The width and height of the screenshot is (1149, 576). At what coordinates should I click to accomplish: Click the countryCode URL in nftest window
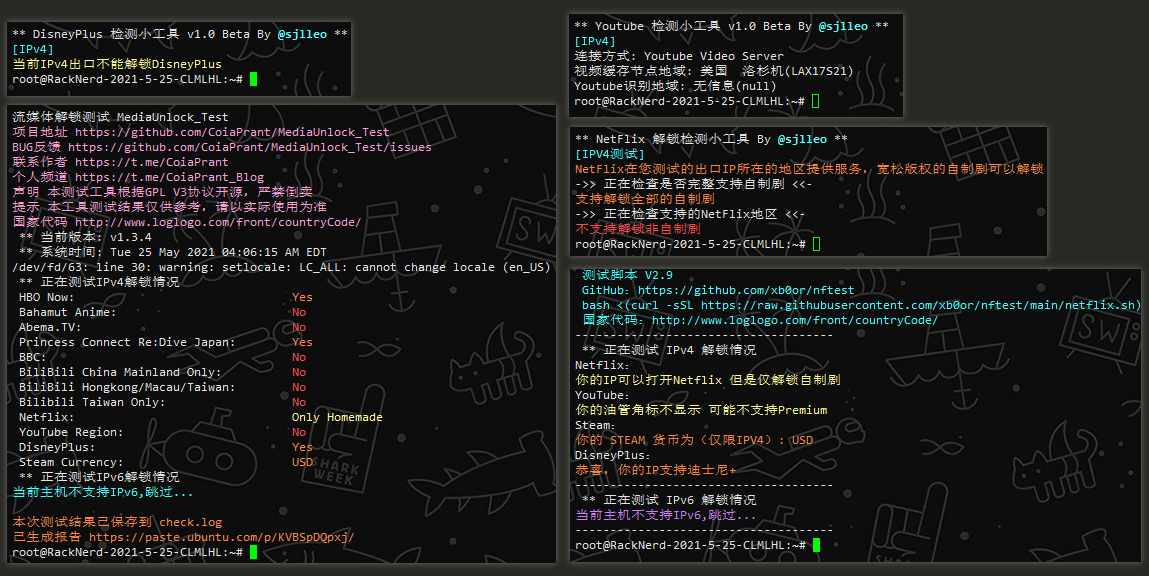coord(794,320)
